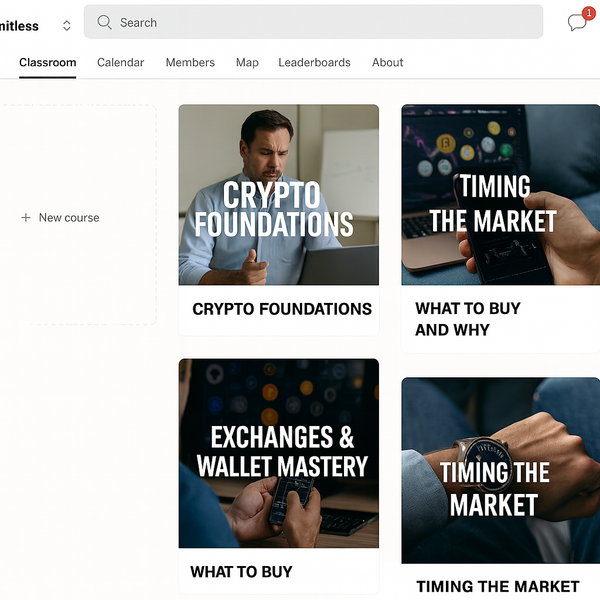The image size is (600, 600).
Task: Click the WHAT TO BUY AND WHY title
Action: point(468,319)
